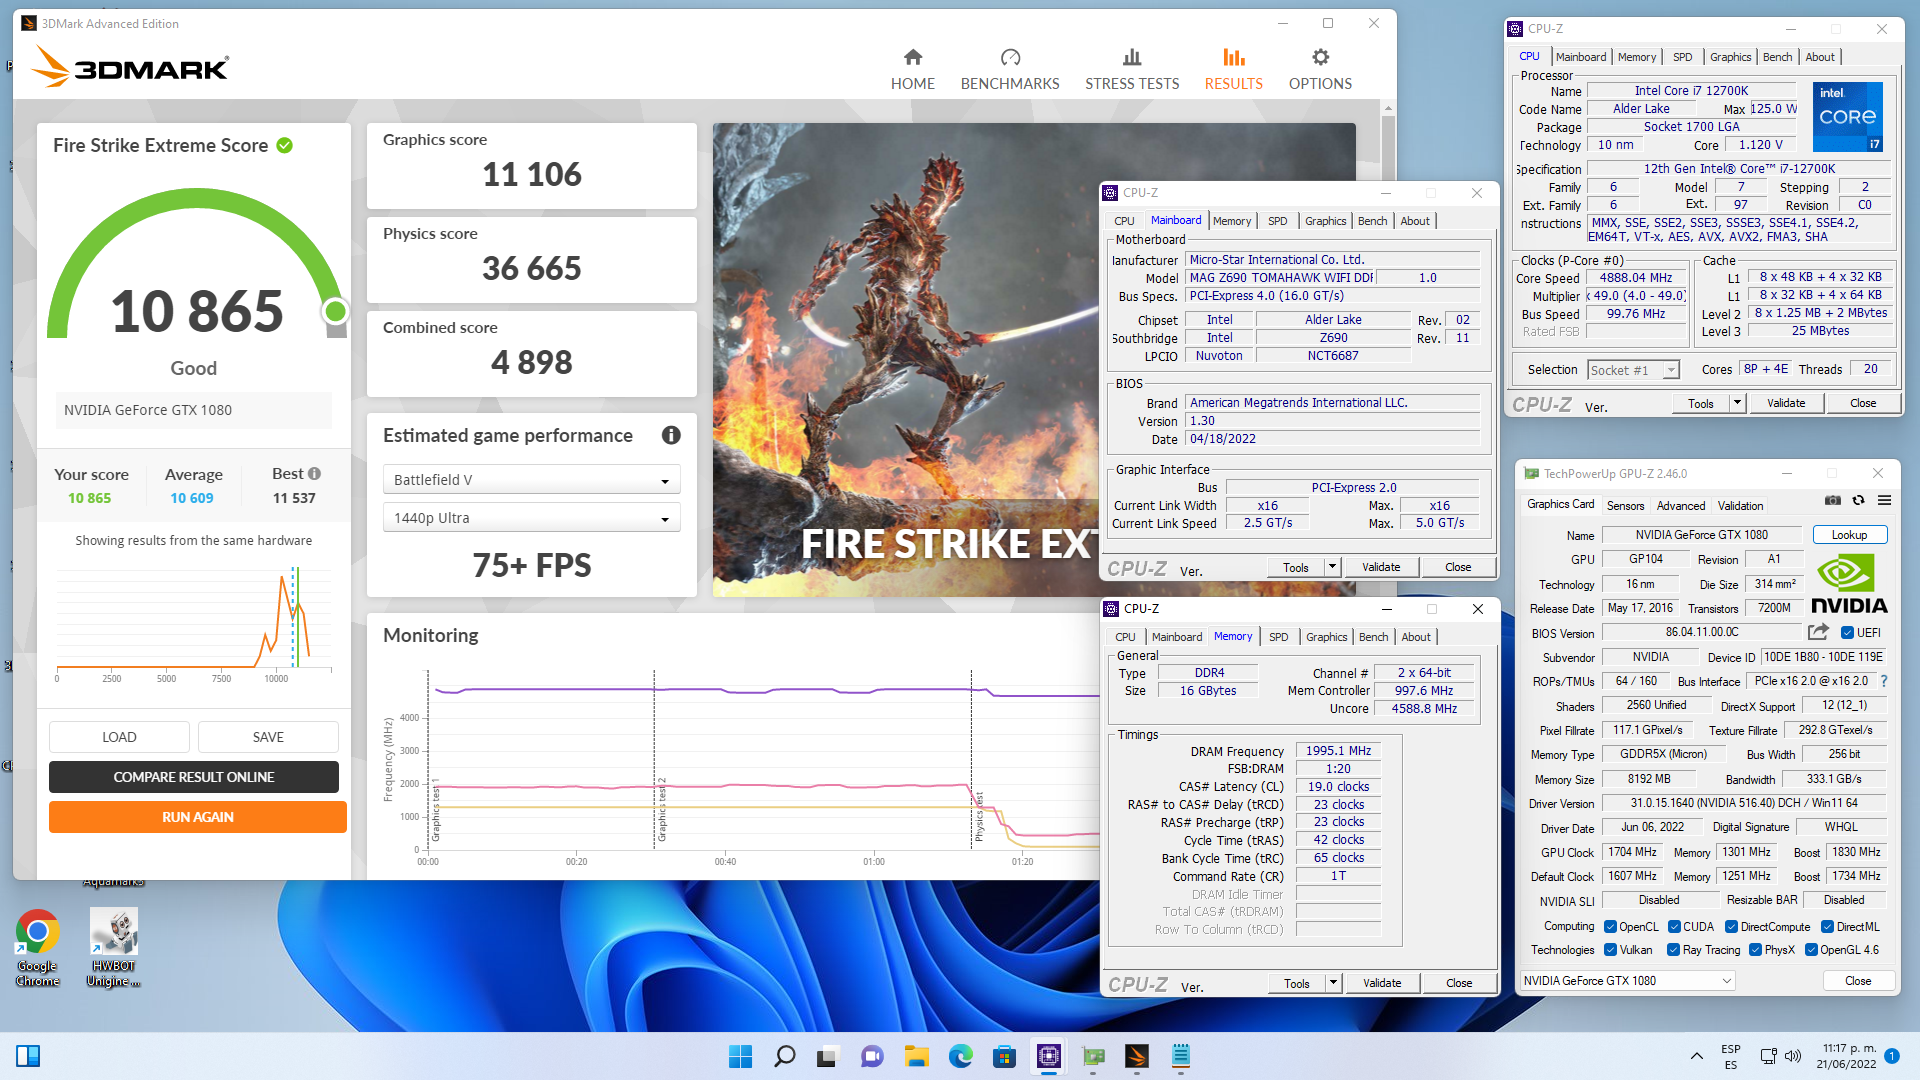The width and height of the screenshot is (1920, 1080).
Task: Click the NVIDIA GeForce GTX 1080 name field in GPU-Z
Action: click(x=1701, y=535)
